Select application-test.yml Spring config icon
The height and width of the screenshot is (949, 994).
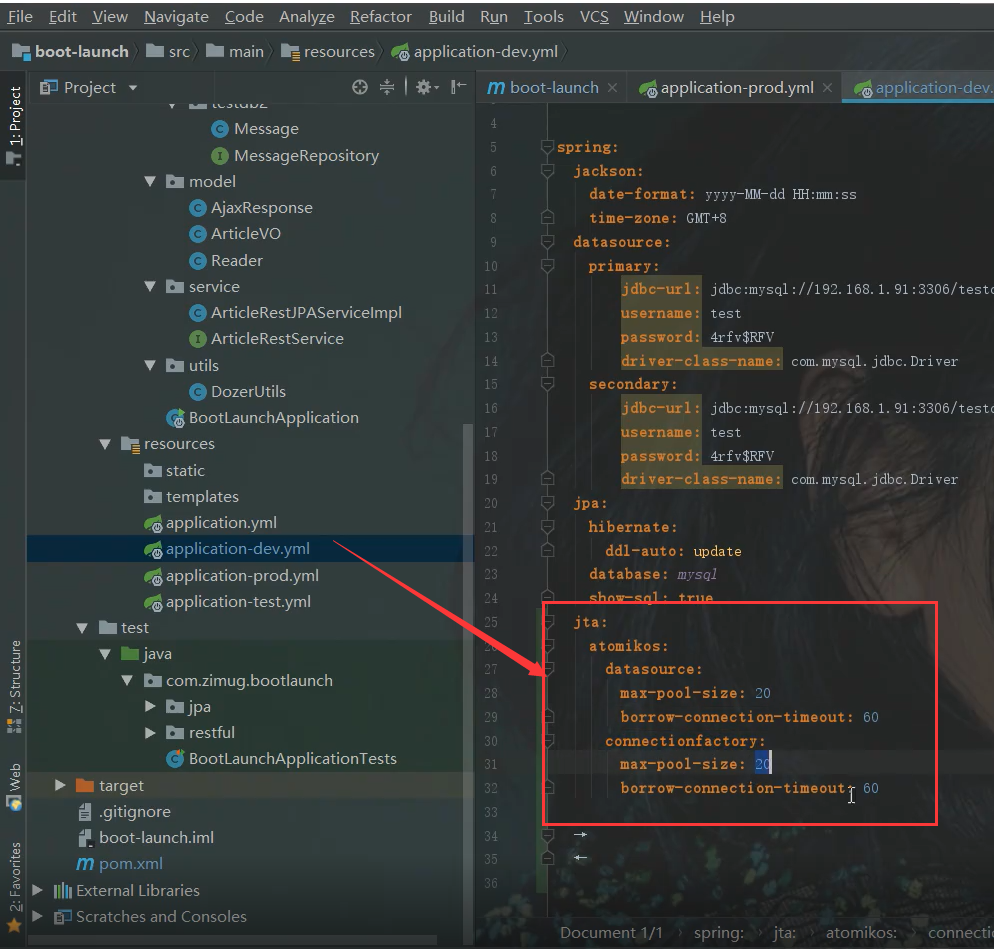153,602
